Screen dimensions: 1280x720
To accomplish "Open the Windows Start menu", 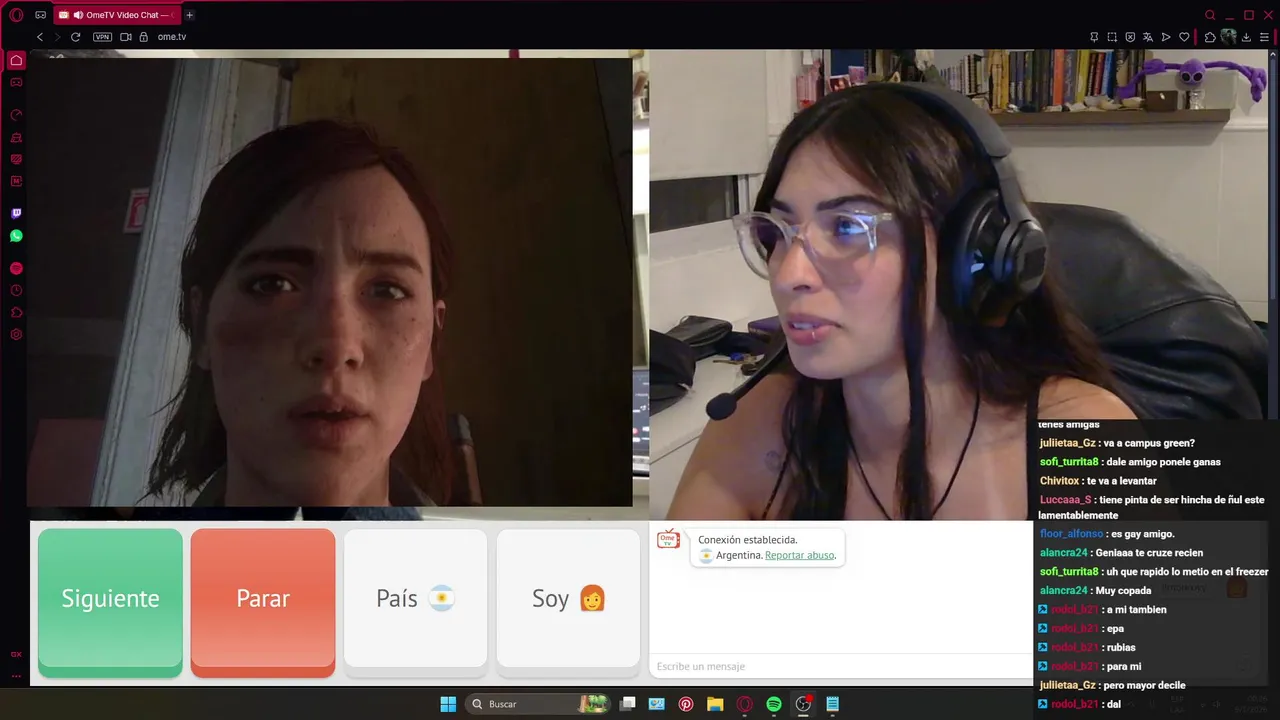I will coord(448,704).
